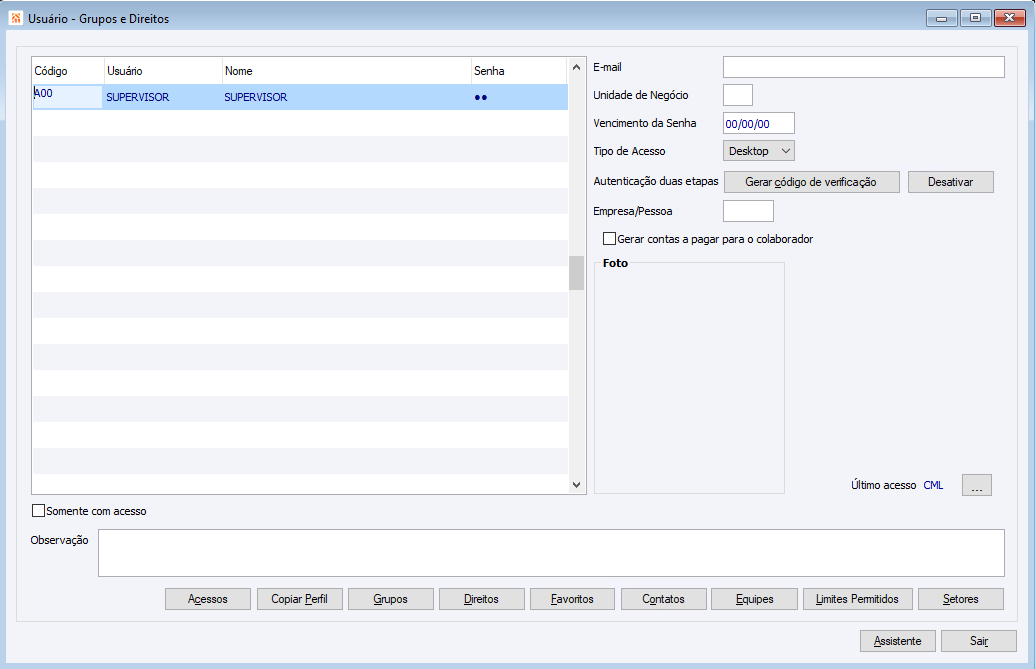Open the Direitos button
Screen dimensions: 1035x669
pyautogui.click(x=482, y=599)
